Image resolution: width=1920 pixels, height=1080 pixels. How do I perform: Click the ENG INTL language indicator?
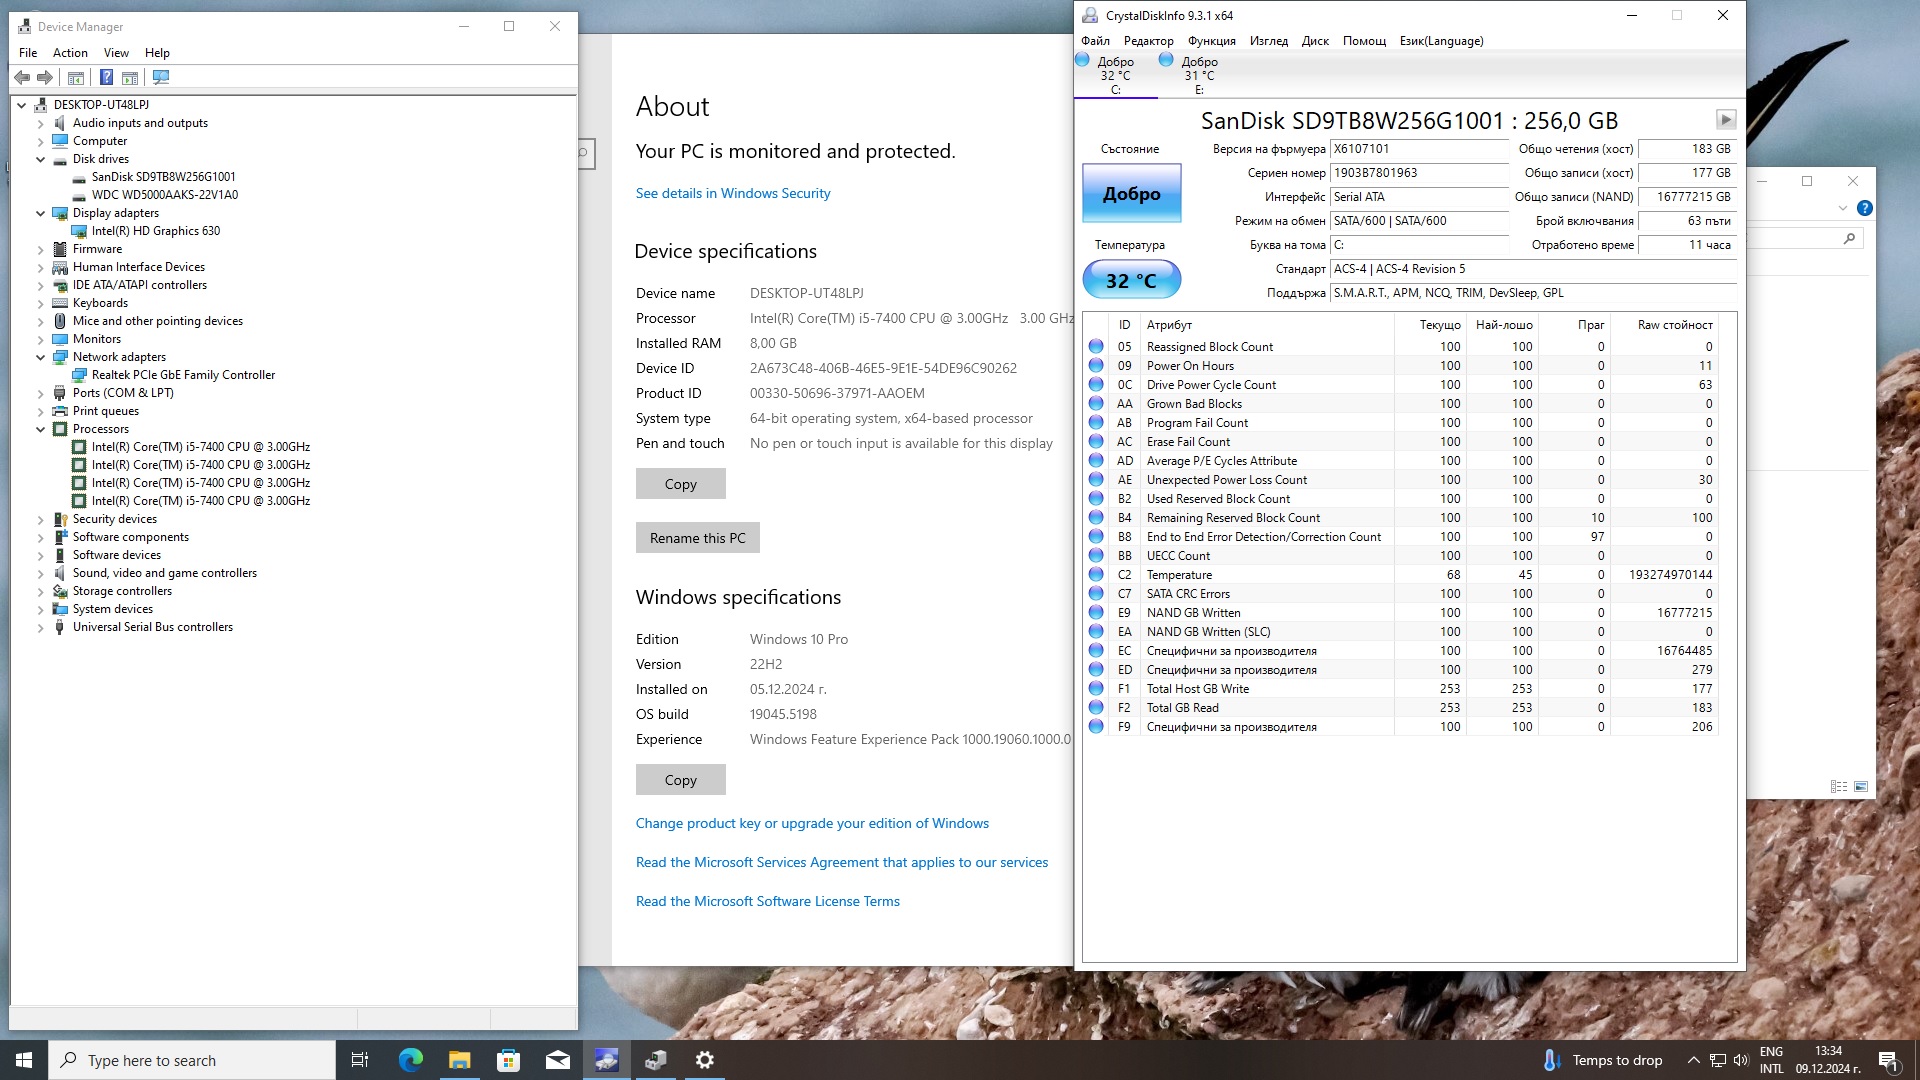[1771, 1060]
